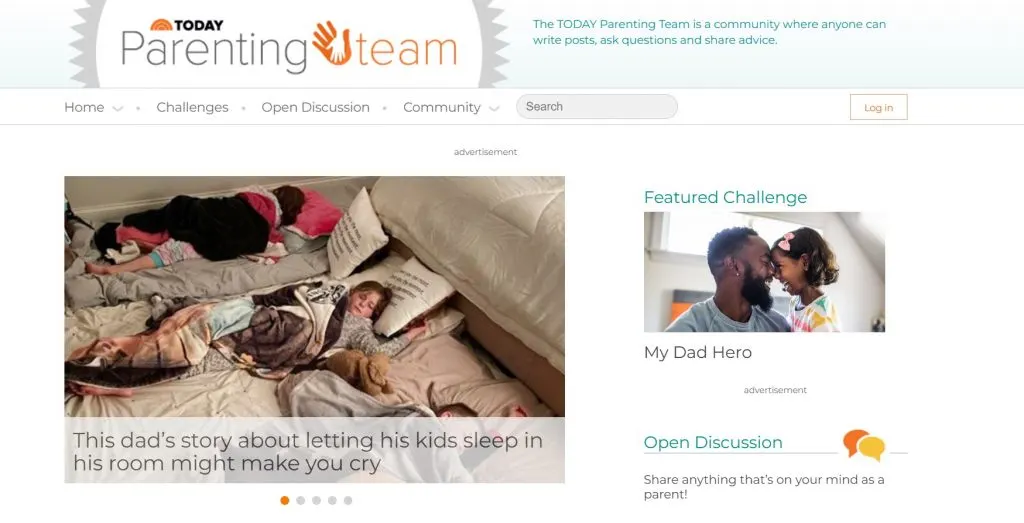Open the Challenges nav item
Image resolution: width=1024 pixels, height=523 pixels.
(x=192, y=107)
